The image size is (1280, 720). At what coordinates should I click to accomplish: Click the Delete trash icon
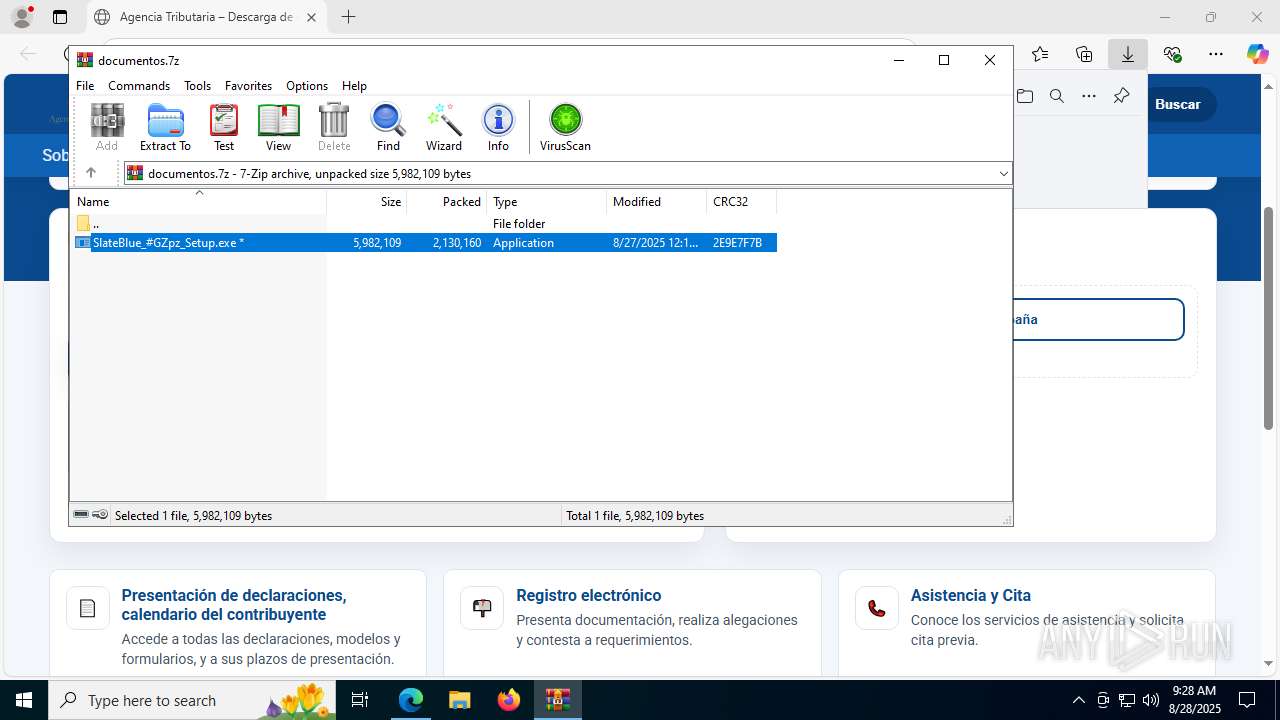coord(334,128)
